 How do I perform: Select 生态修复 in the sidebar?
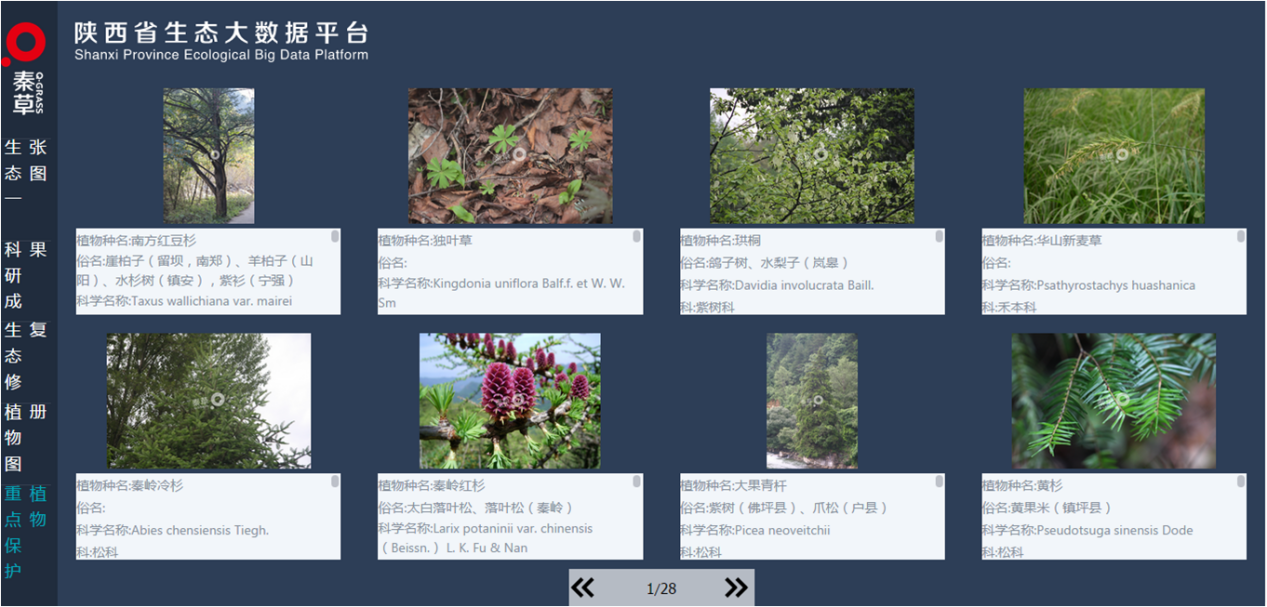pos(26,355)
